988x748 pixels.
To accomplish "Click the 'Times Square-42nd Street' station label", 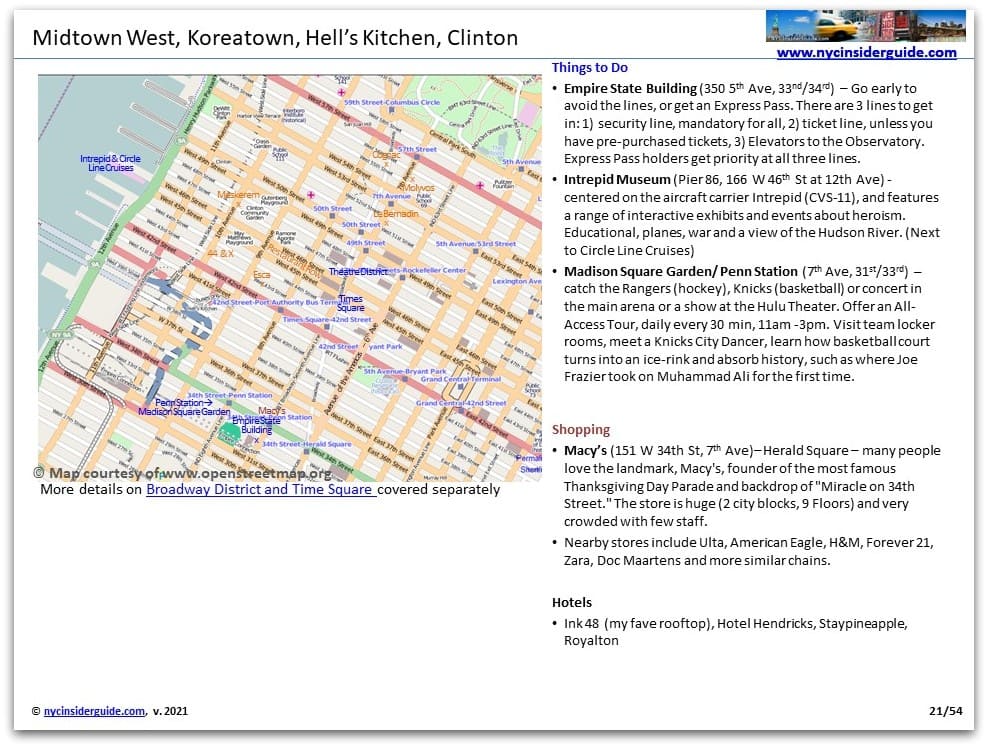I will click(327, 319).
